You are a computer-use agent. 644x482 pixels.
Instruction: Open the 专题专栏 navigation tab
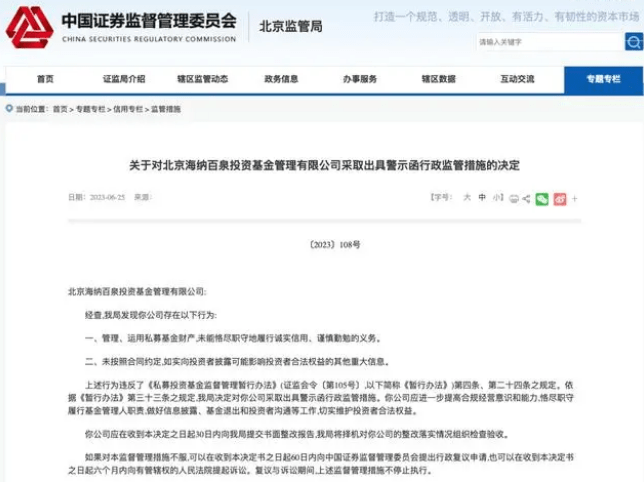(x=603, y=80)
